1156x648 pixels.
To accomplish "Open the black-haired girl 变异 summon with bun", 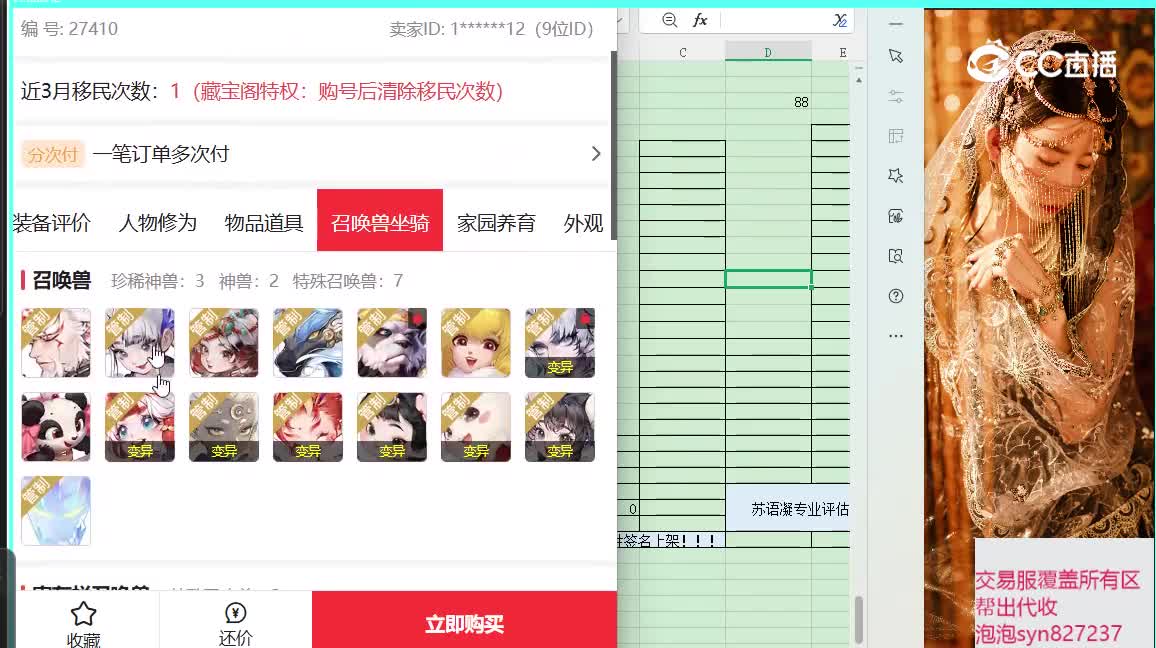I will pos(392,427).
